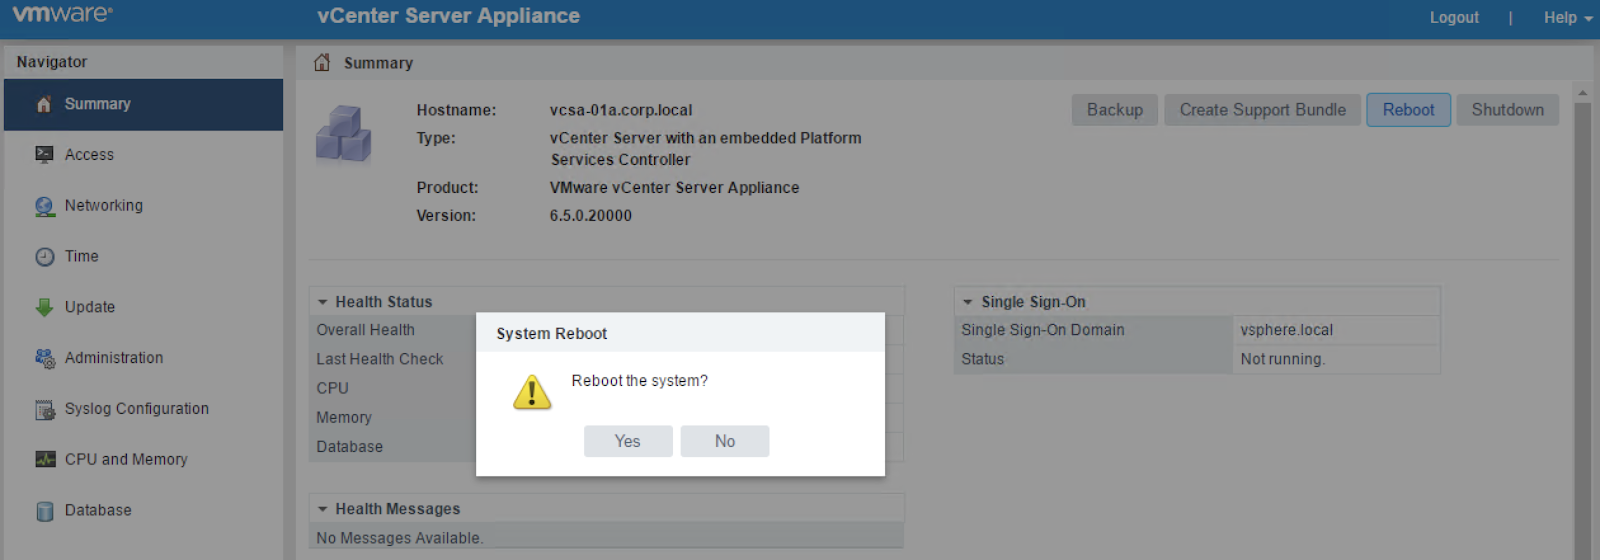Click the CPU and Memory graph icon

tap(45, 459)
